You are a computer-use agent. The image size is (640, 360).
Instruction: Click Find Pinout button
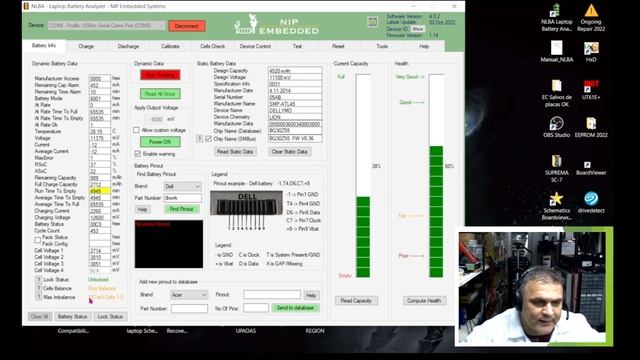[181, 209]
